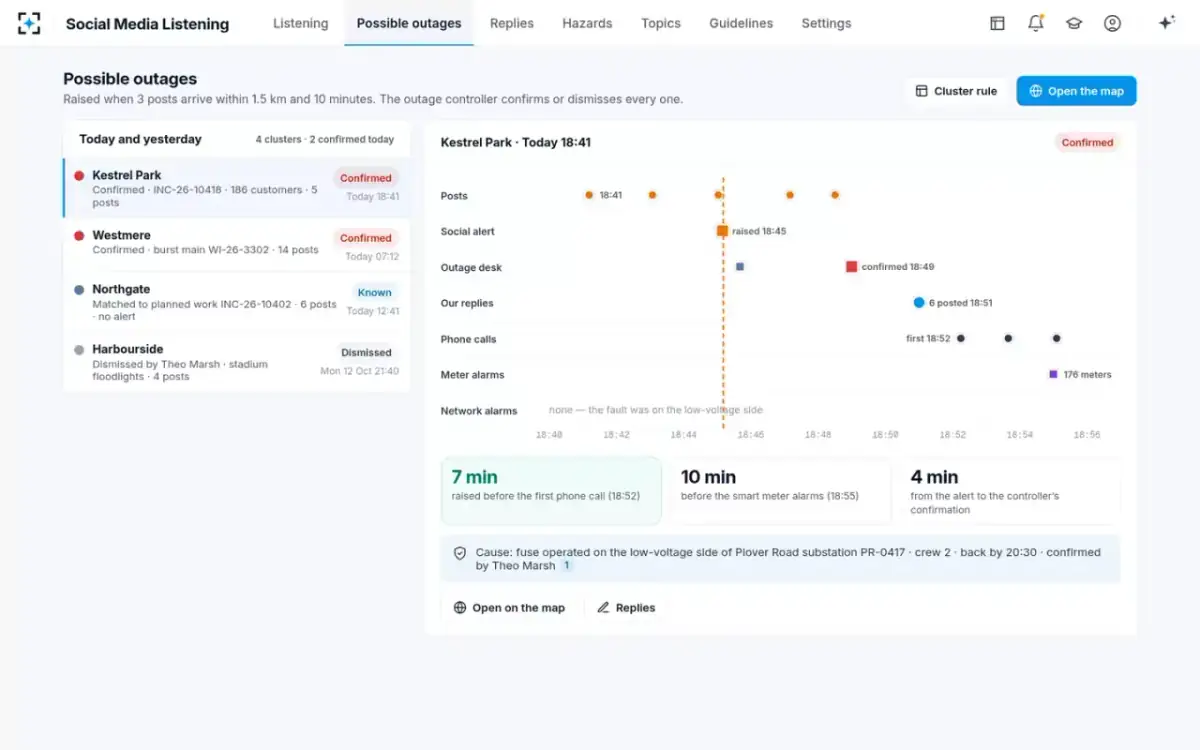Switch to the Topics tab

point(661,23)
